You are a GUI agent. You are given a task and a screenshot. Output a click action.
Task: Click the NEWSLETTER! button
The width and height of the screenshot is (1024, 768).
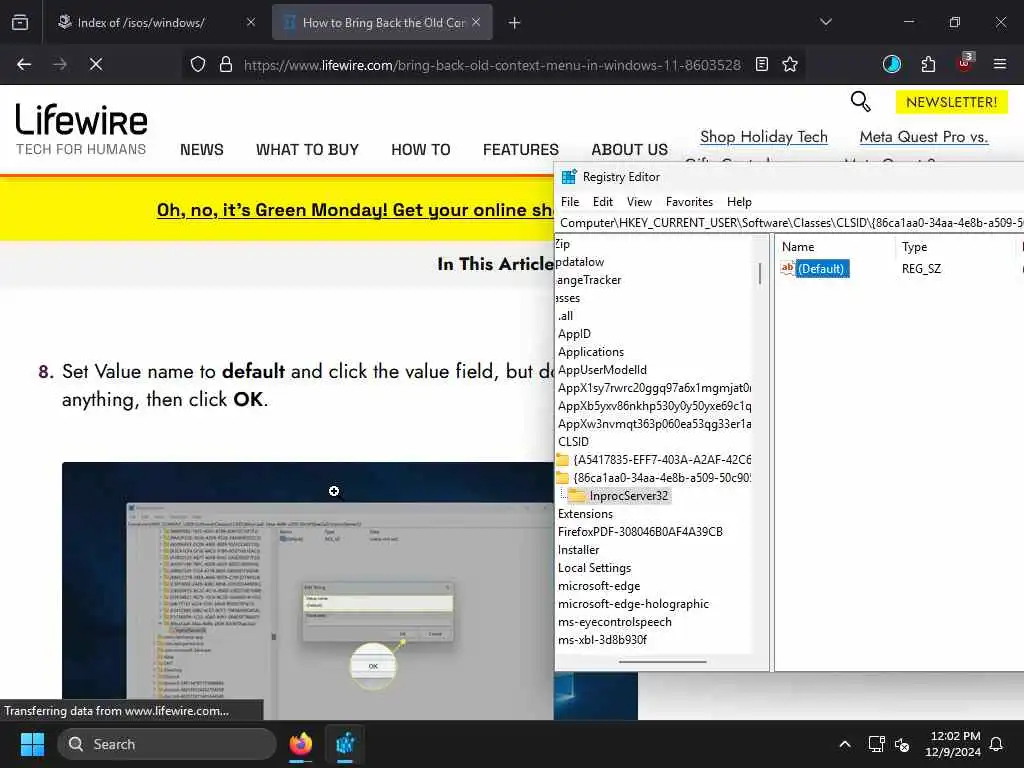pos(952,103)
